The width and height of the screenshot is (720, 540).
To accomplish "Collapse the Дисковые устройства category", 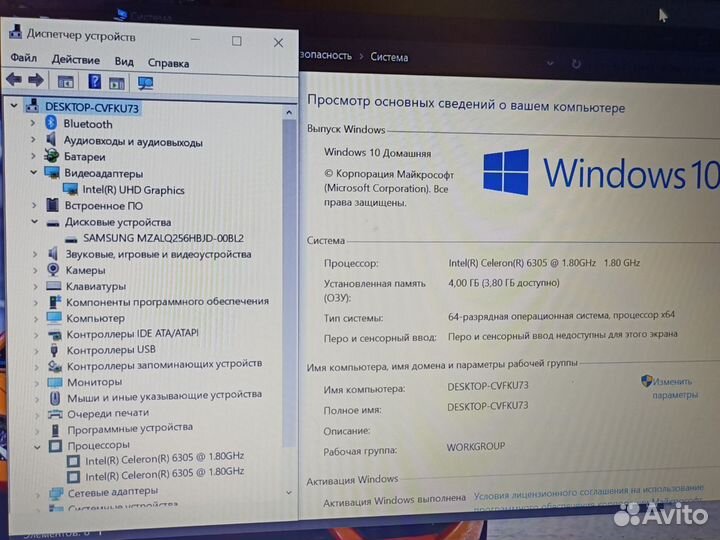I will point(34,222).
